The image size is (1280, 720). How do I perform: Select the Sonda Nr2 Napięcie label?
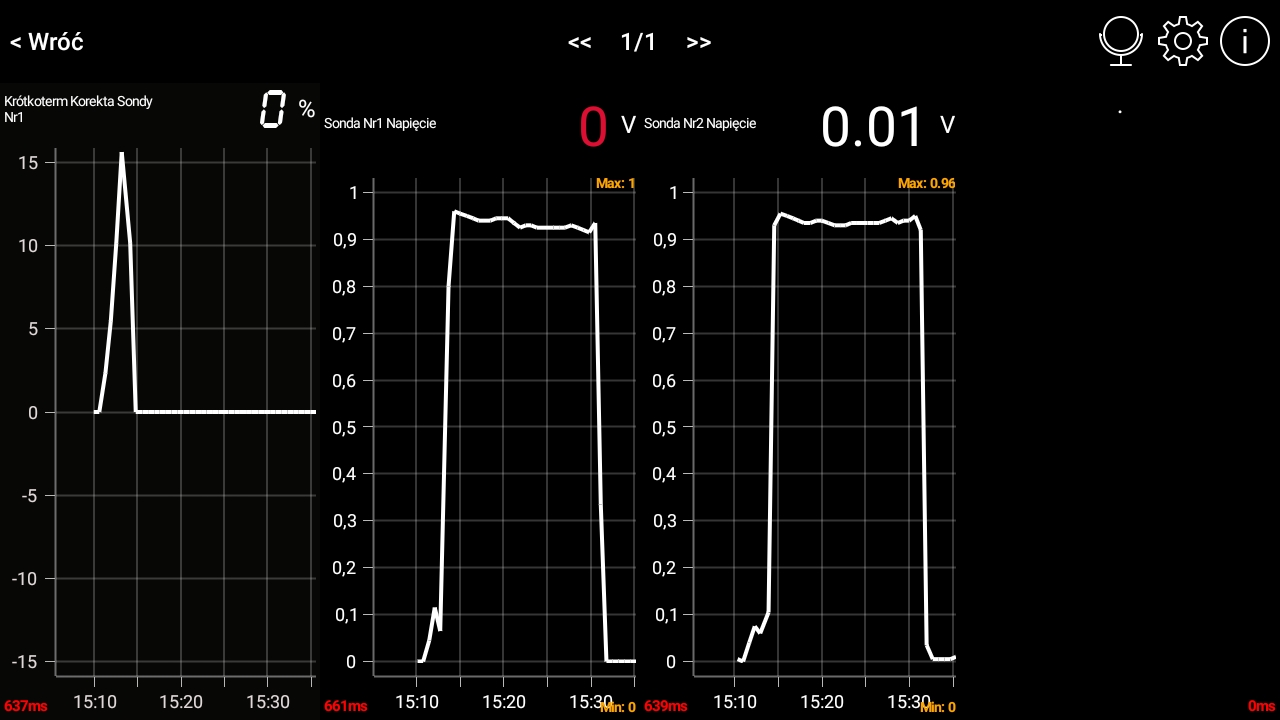click(700, 124)
